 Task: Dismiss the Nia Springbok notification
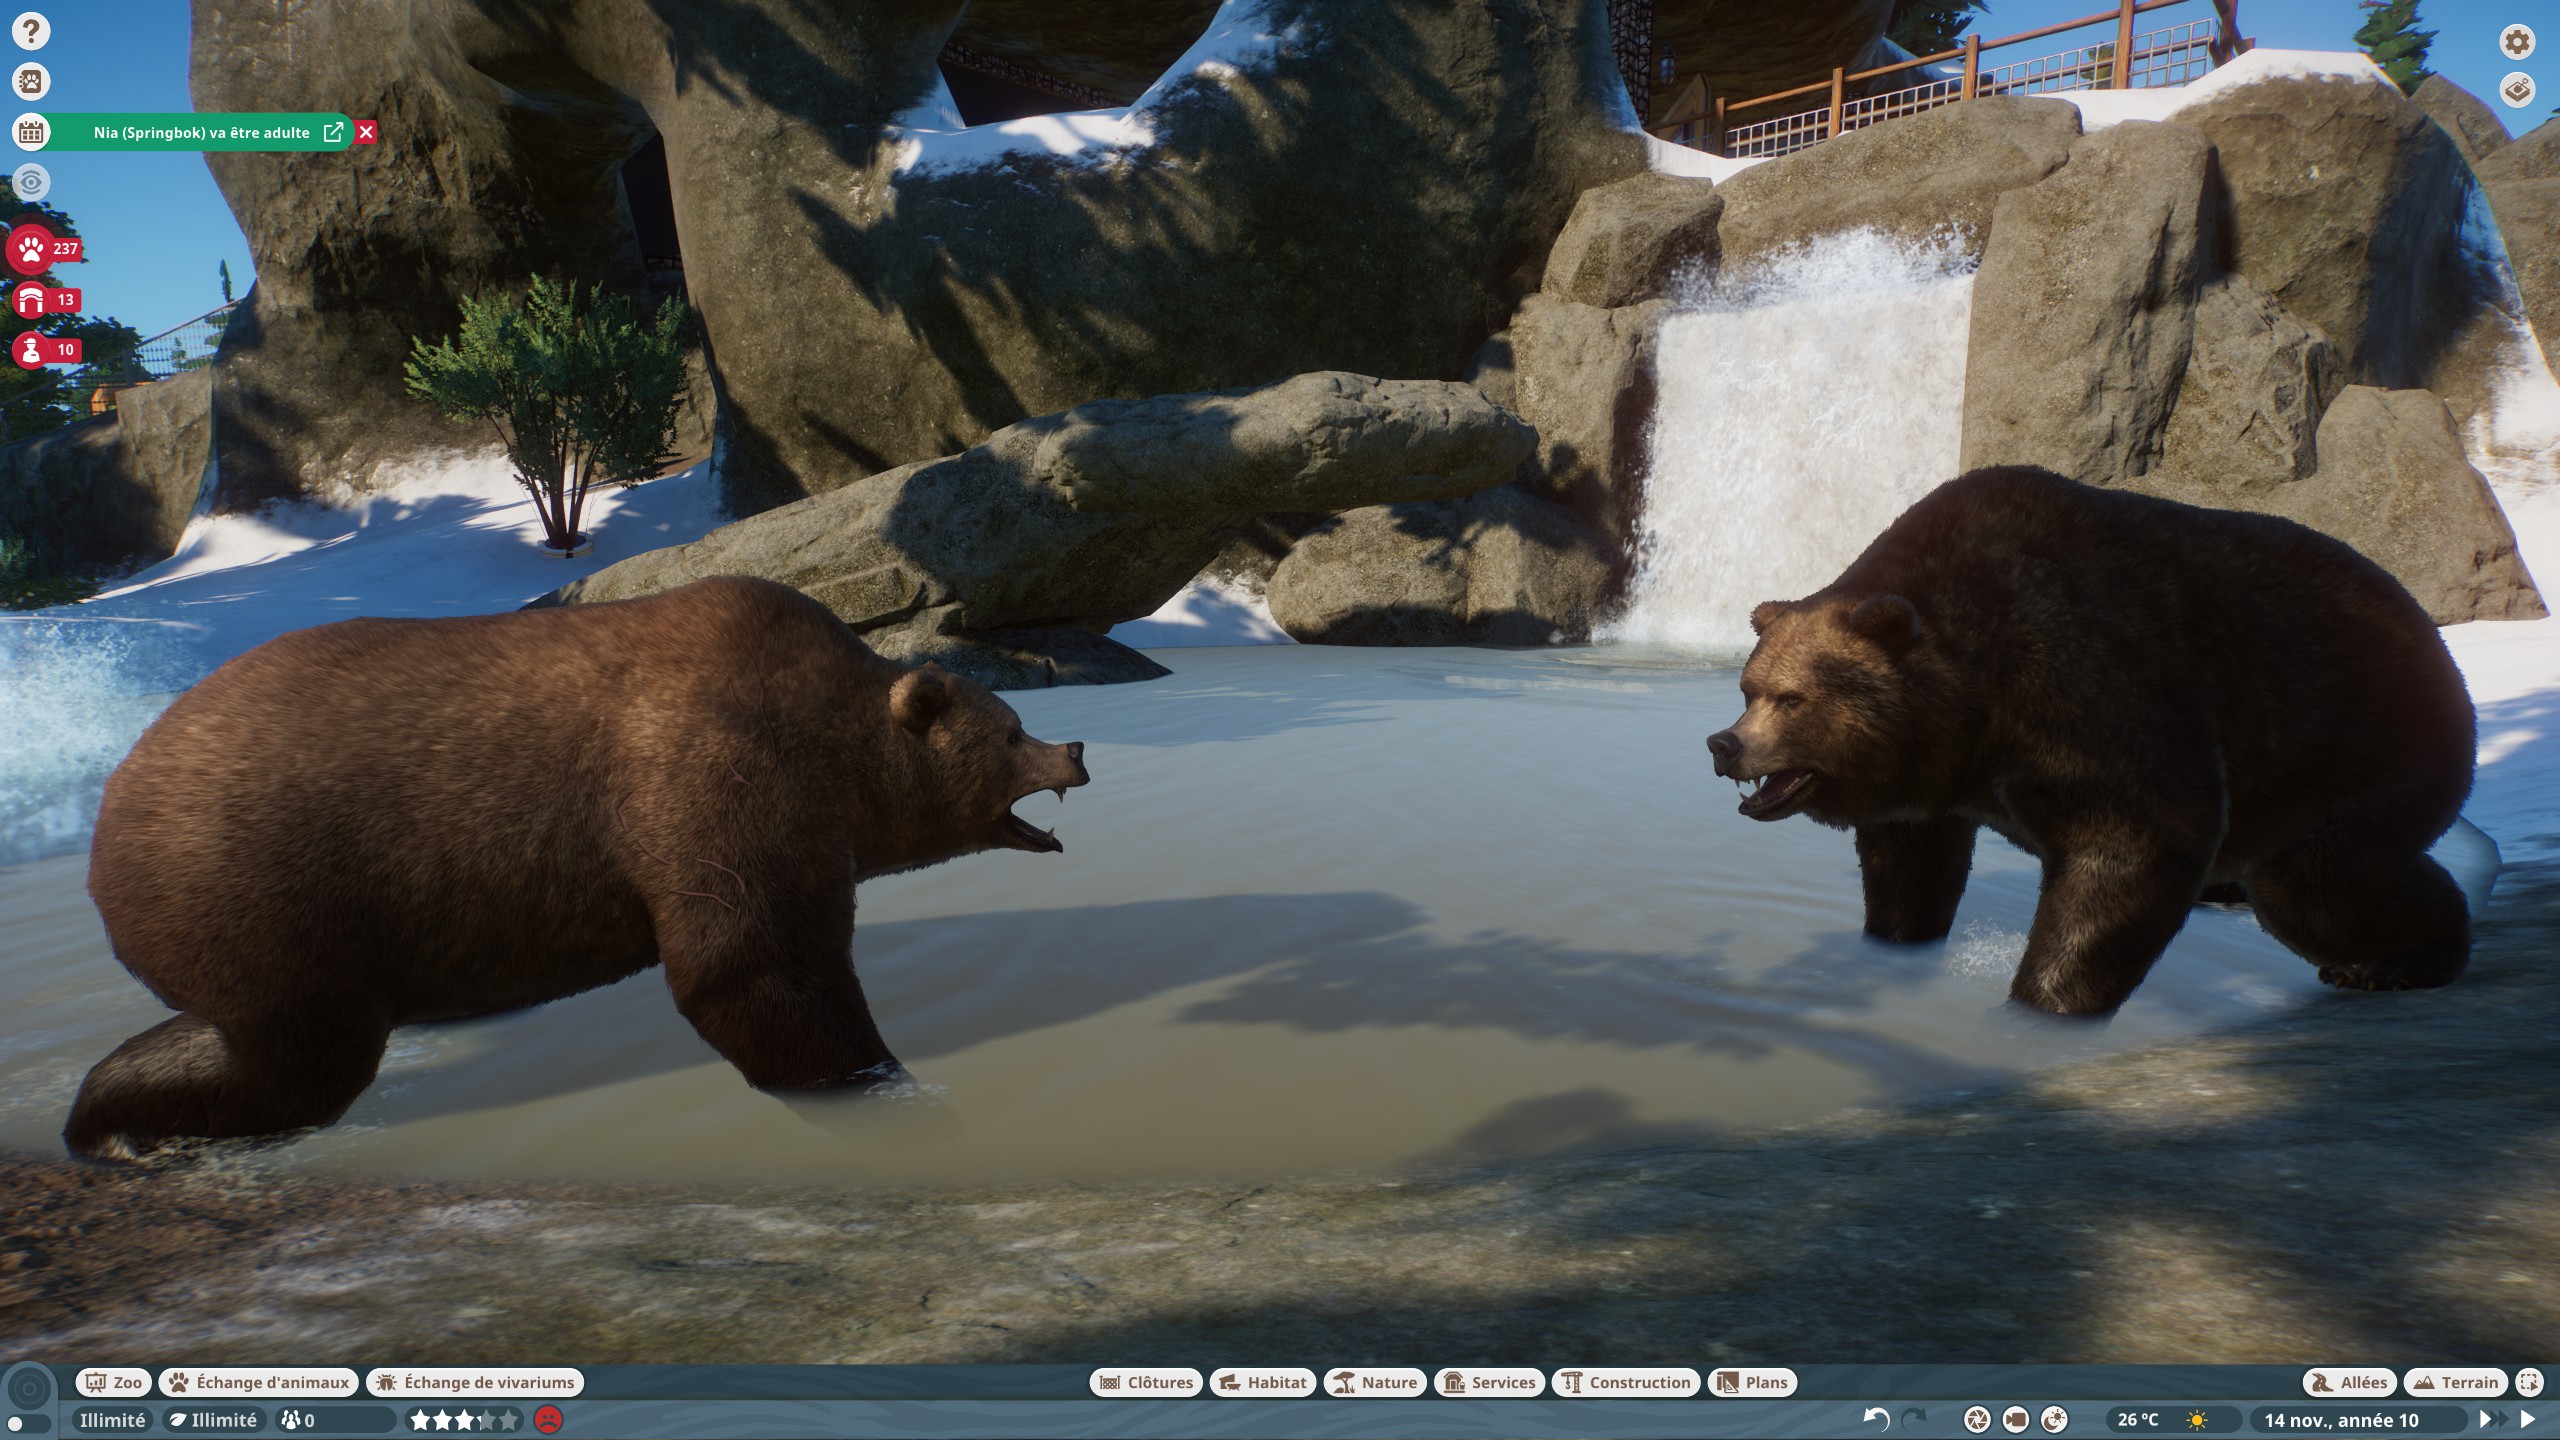[x=366, y=132]
